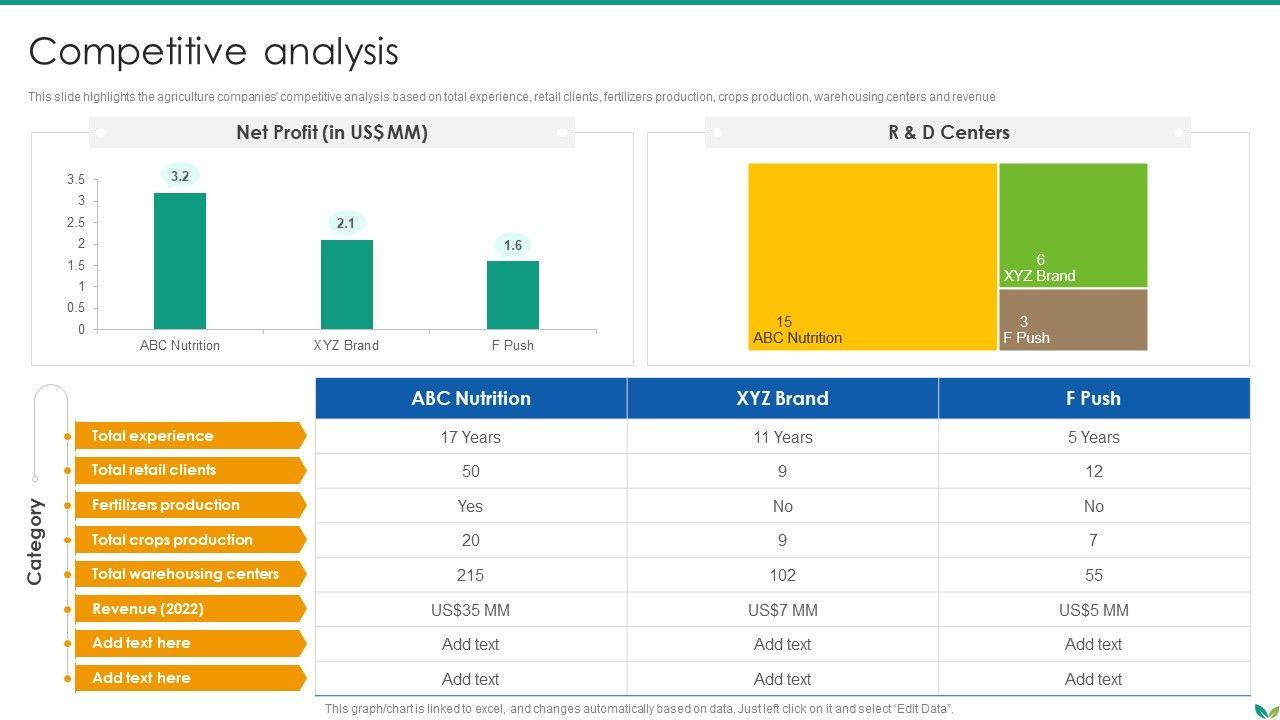Click the US$35 MM revenue cell
Viewport: 1280px width, 720px height.
coord(471,610)
